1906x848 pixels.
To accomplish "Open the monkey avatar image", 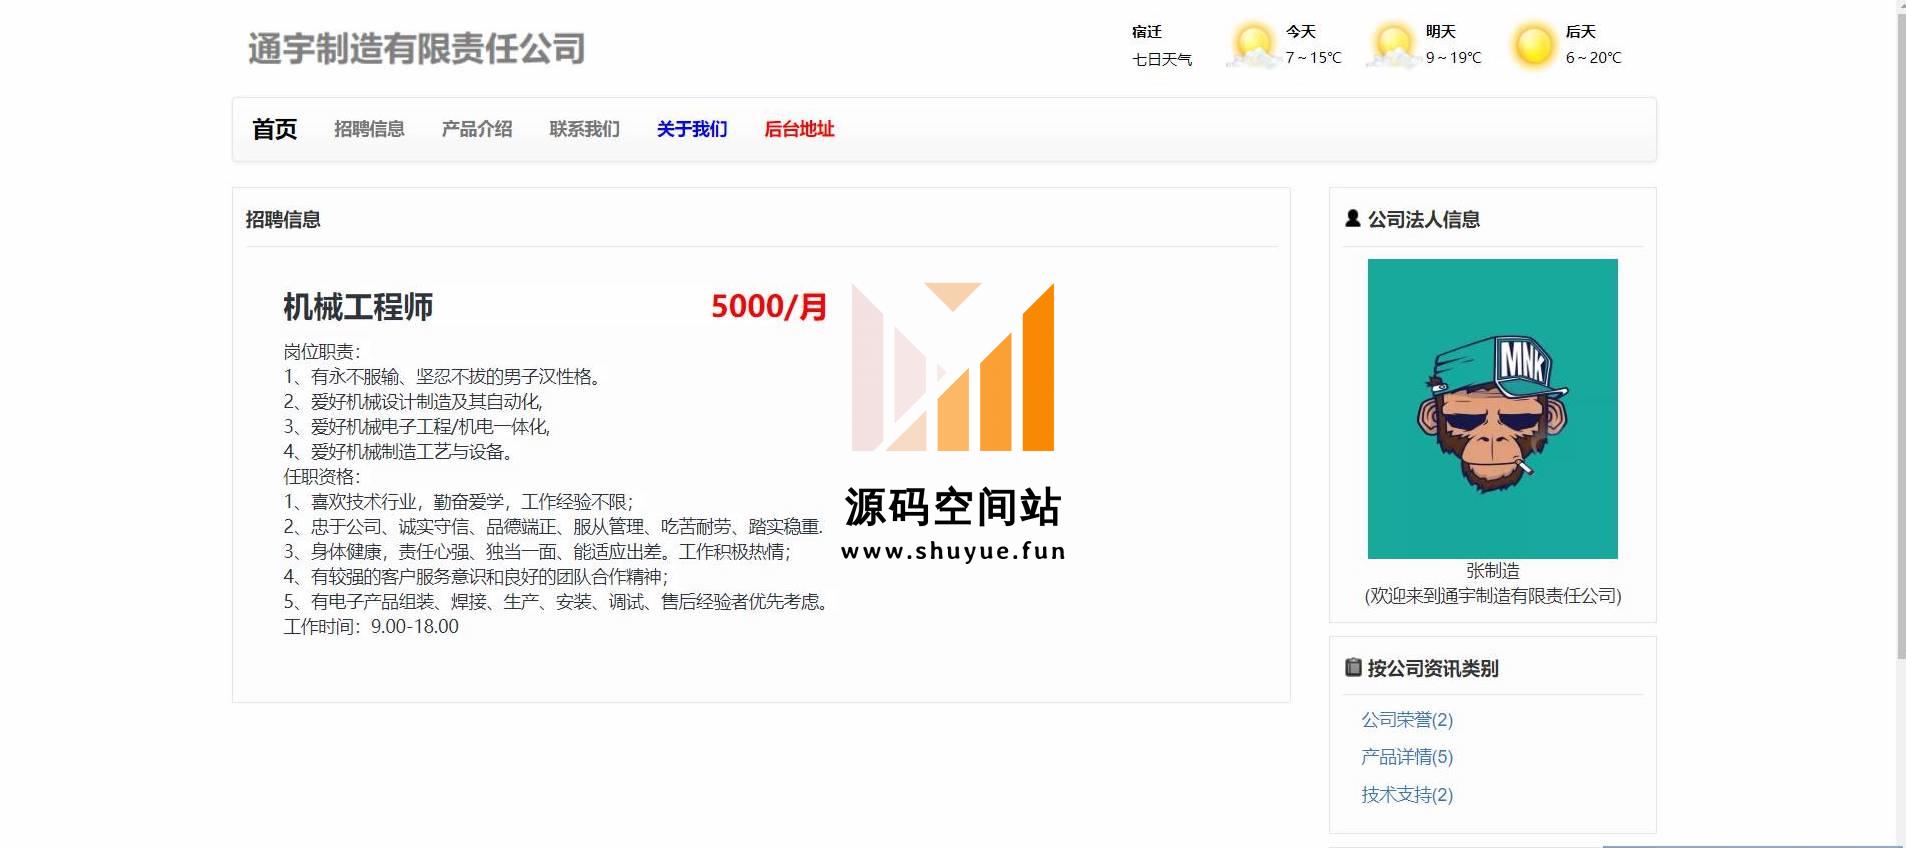I will click(1492, 408).
